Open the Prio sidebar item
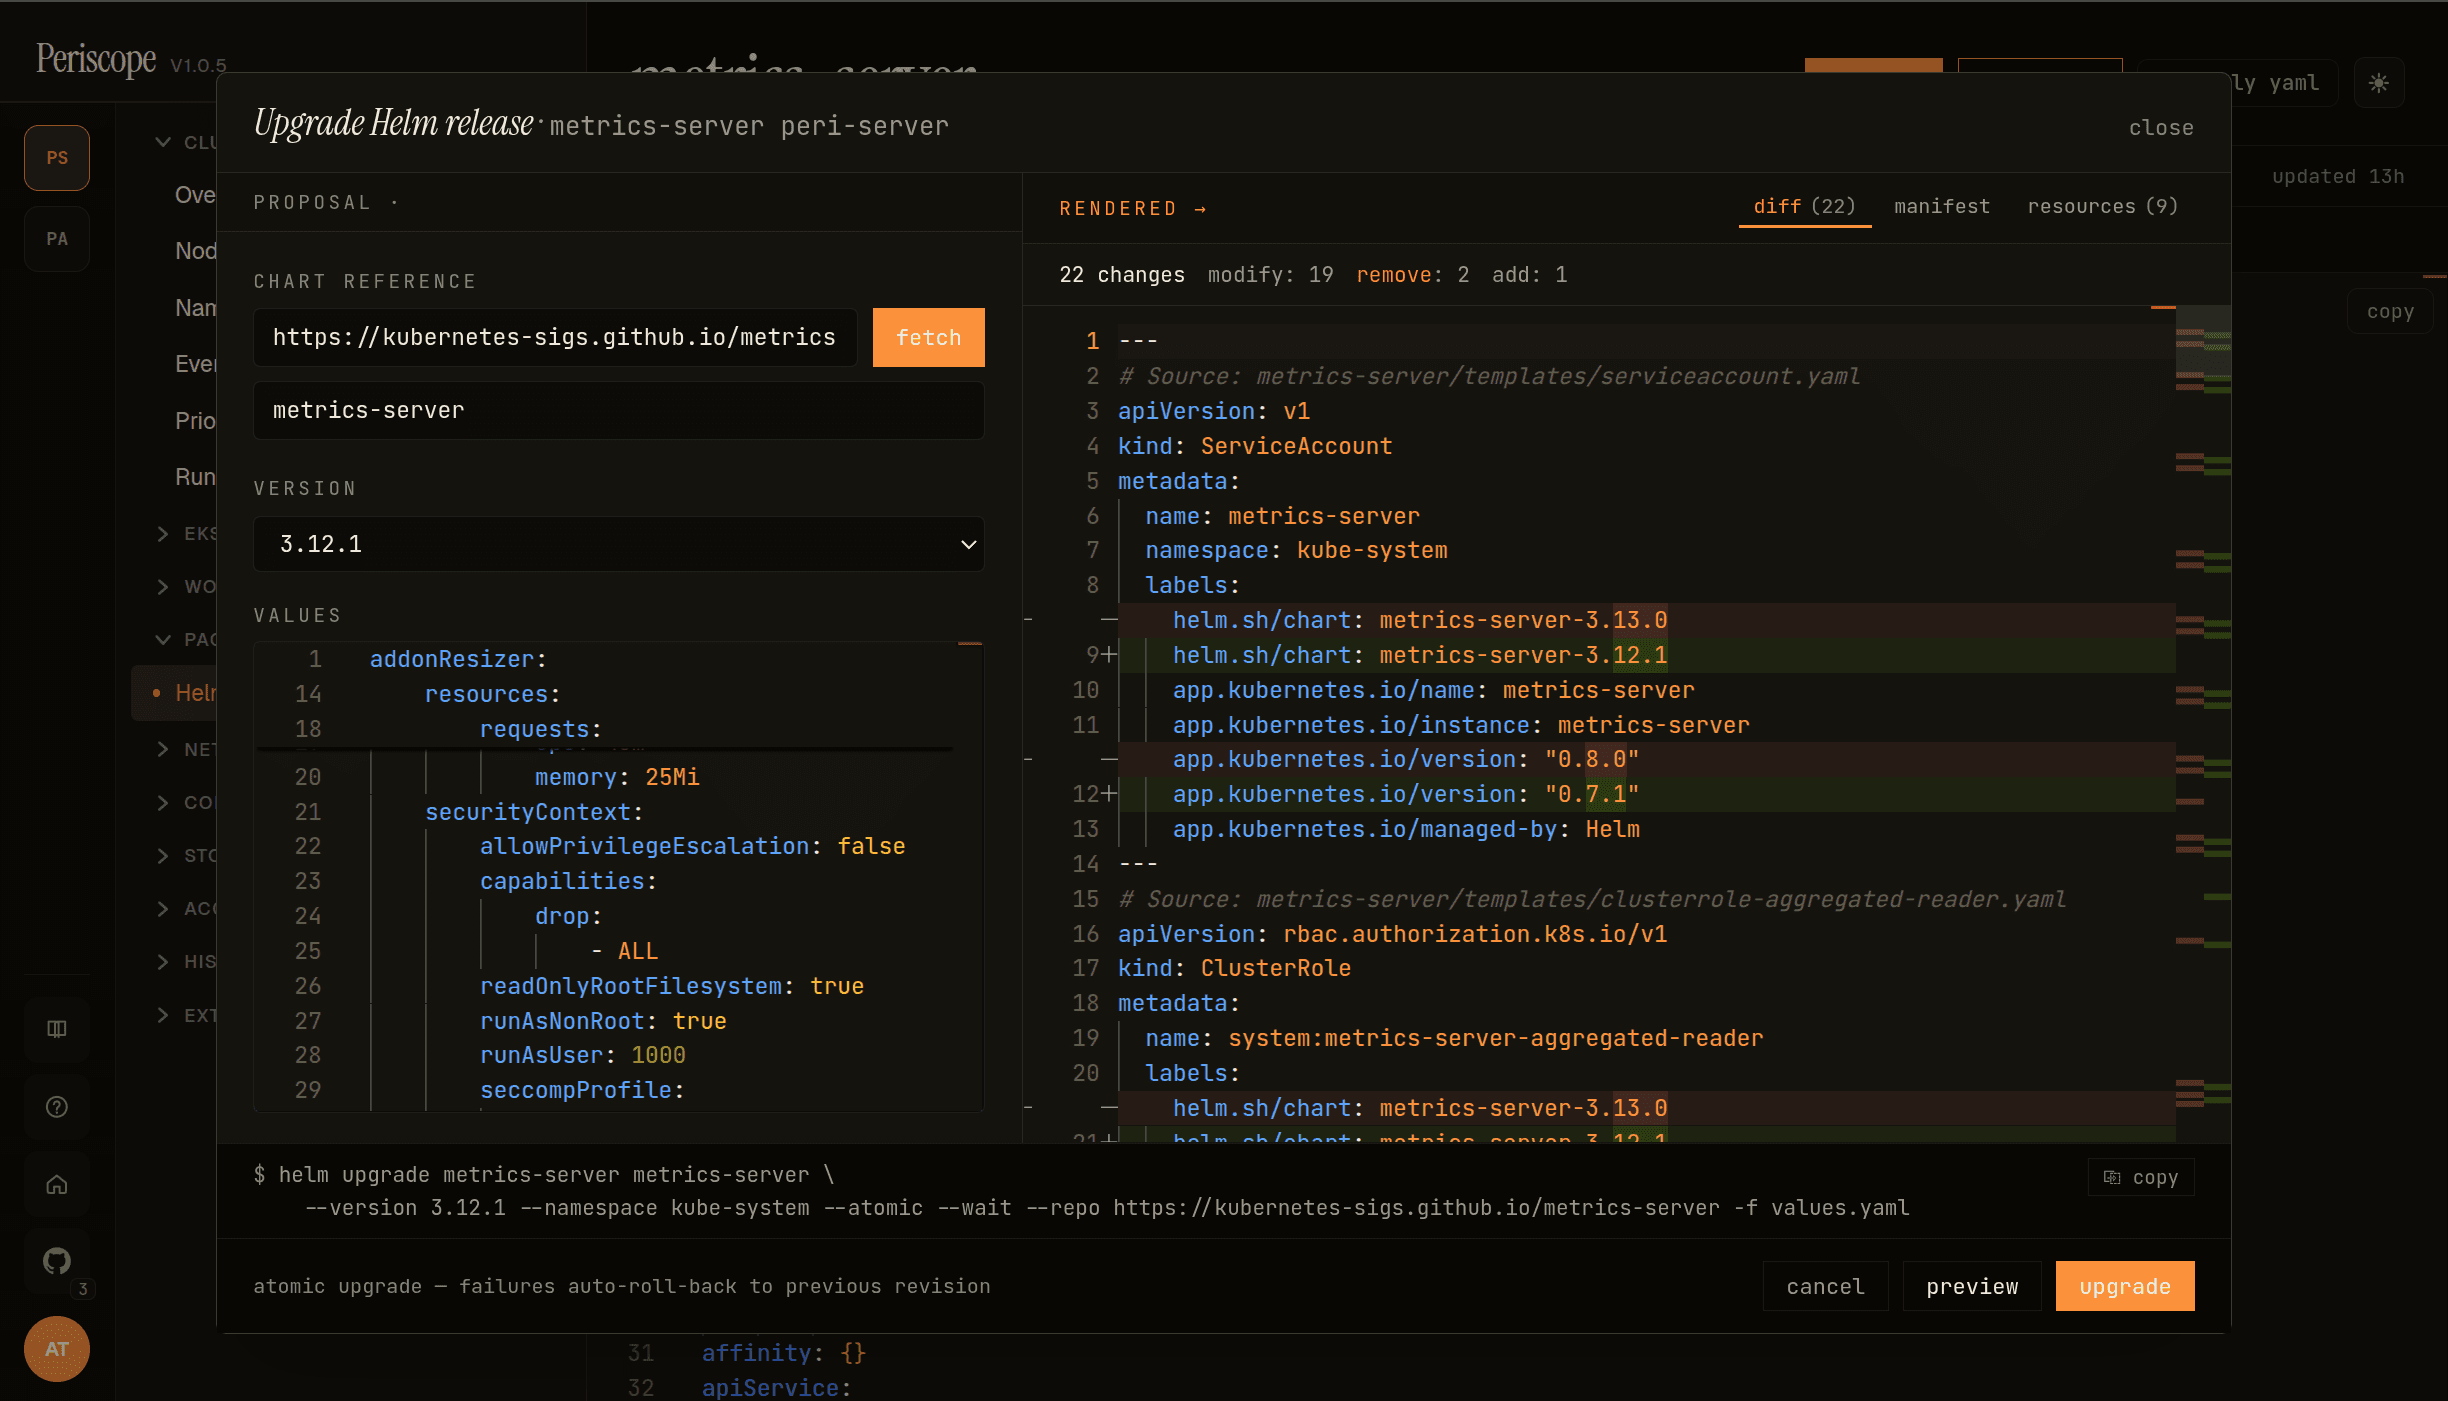The height and width of the screenshot is (1401, 2448). click(x=195, y=421)
